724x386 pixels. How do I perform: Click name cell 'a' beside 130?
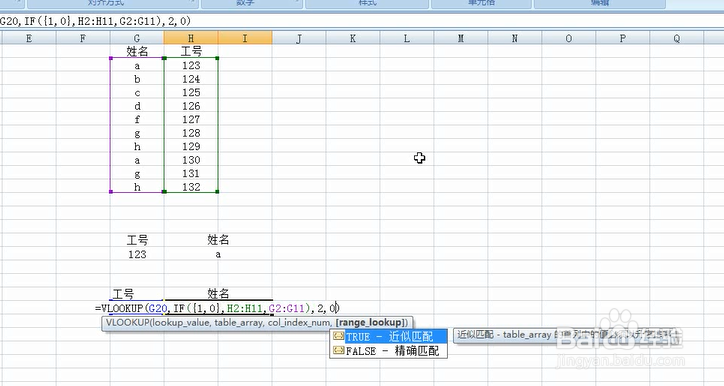pyautogui.click(x=137, y=160)
